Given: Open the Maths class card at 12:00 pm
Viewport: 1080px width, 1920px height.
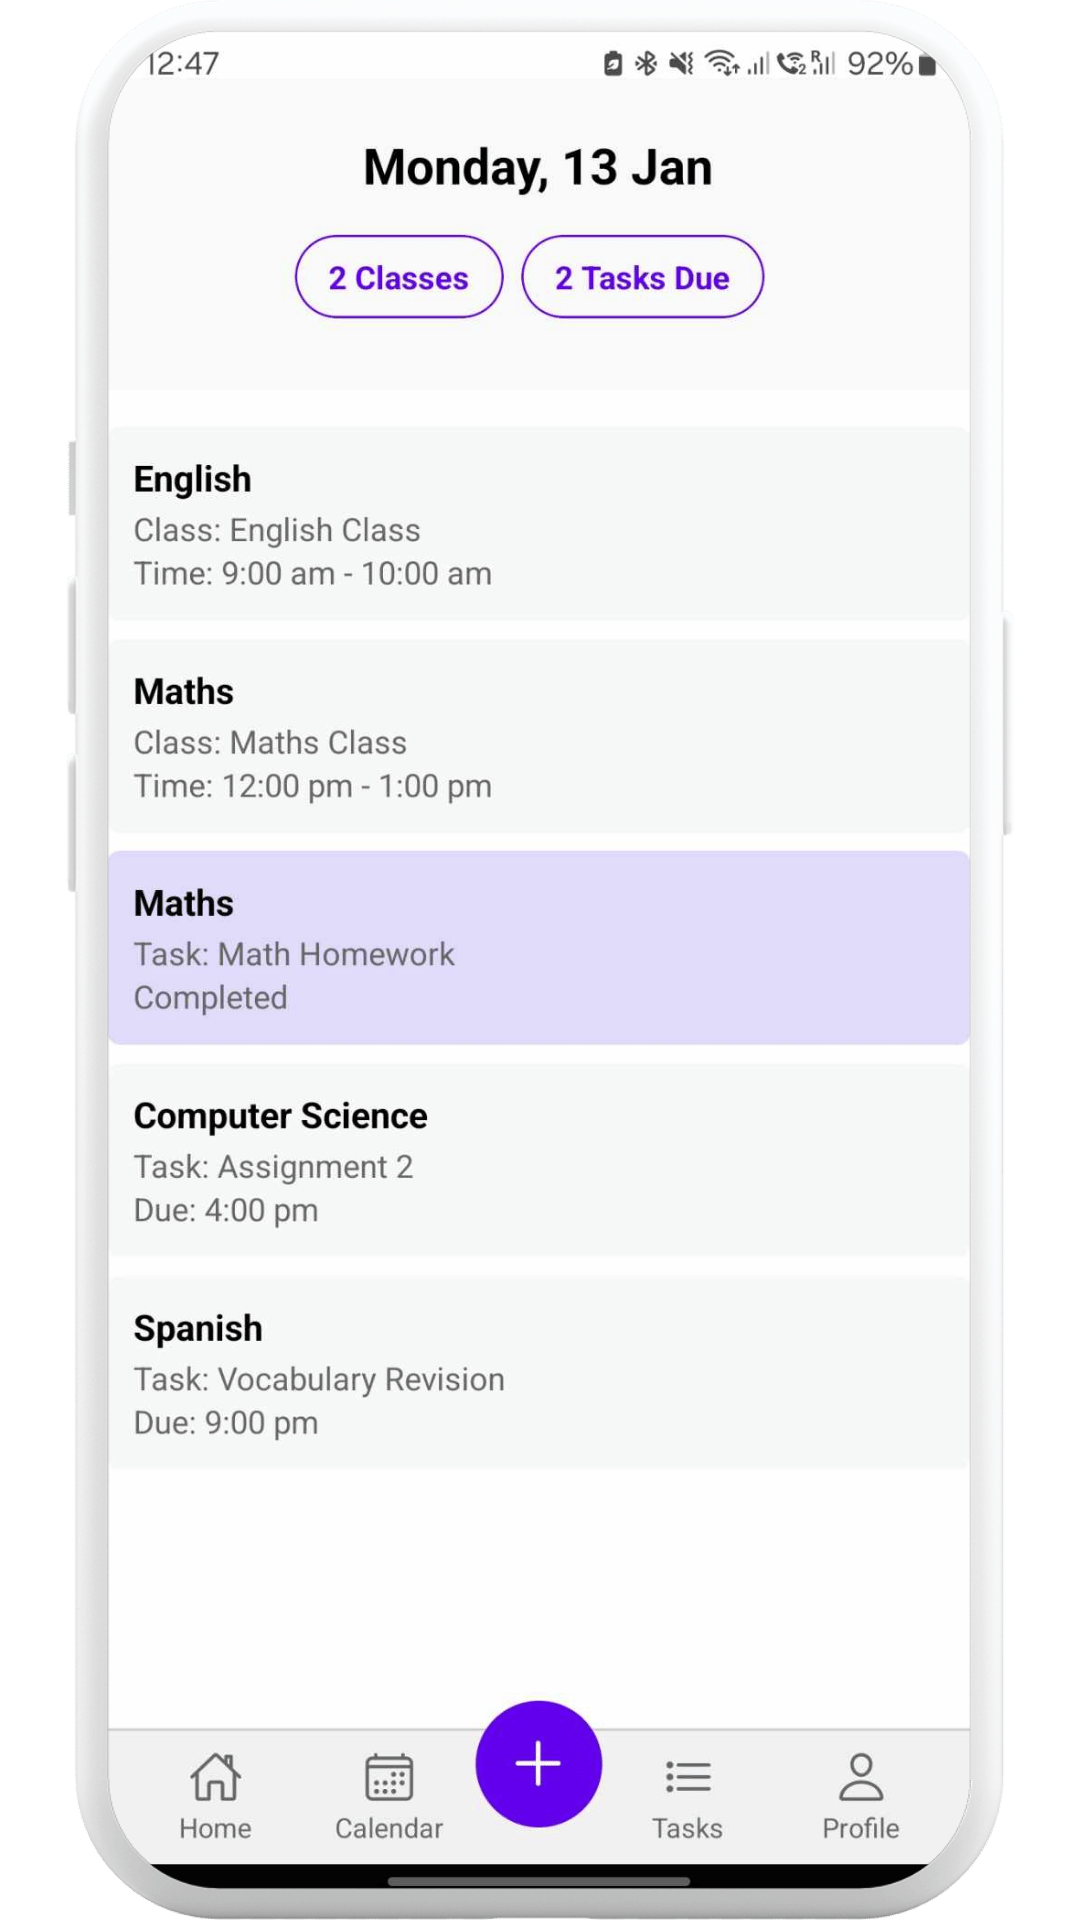Looking at the screenshot, I should [539, 737].
